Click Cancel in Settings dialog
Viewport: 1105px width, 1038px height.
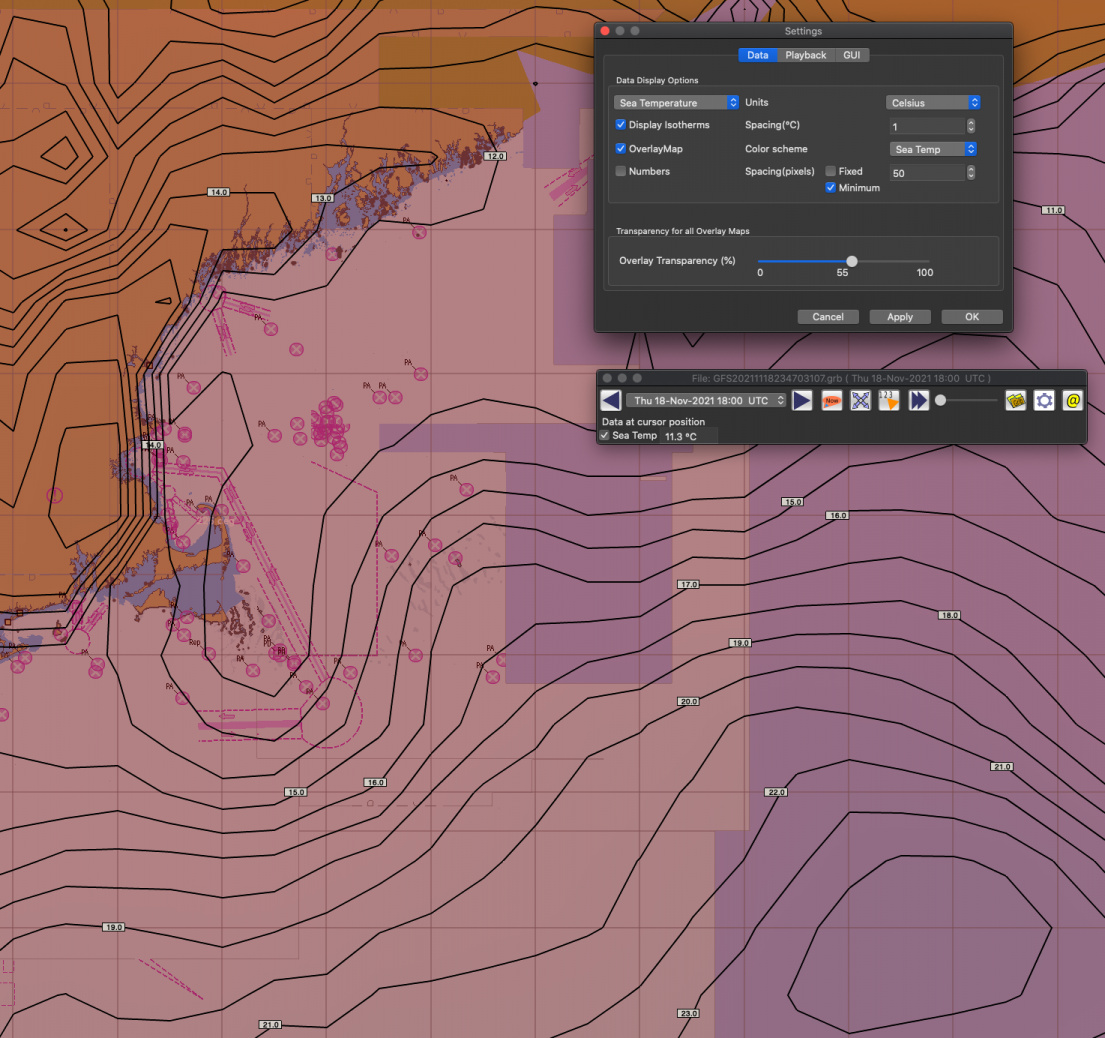tap(828, 317)
